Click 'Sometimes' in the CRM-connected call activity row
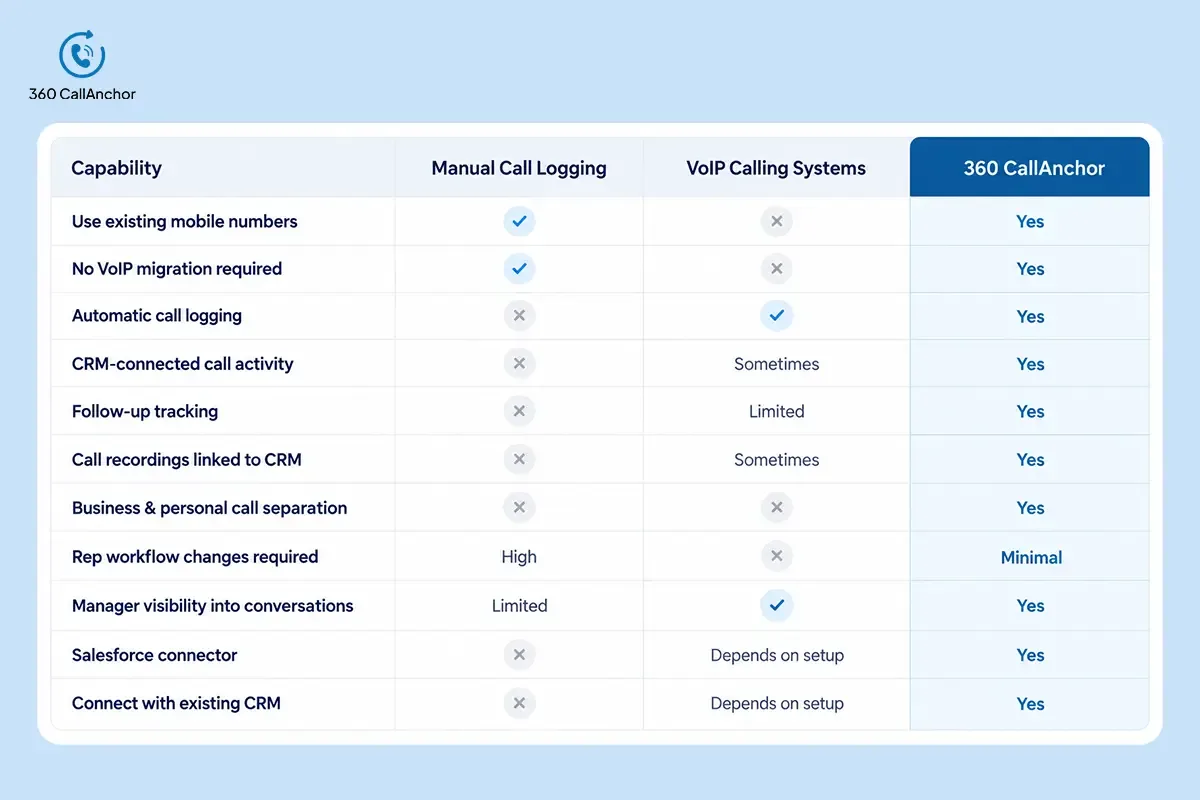The width and height of the screenshot is (1200, 800). [x=776, y=364]
